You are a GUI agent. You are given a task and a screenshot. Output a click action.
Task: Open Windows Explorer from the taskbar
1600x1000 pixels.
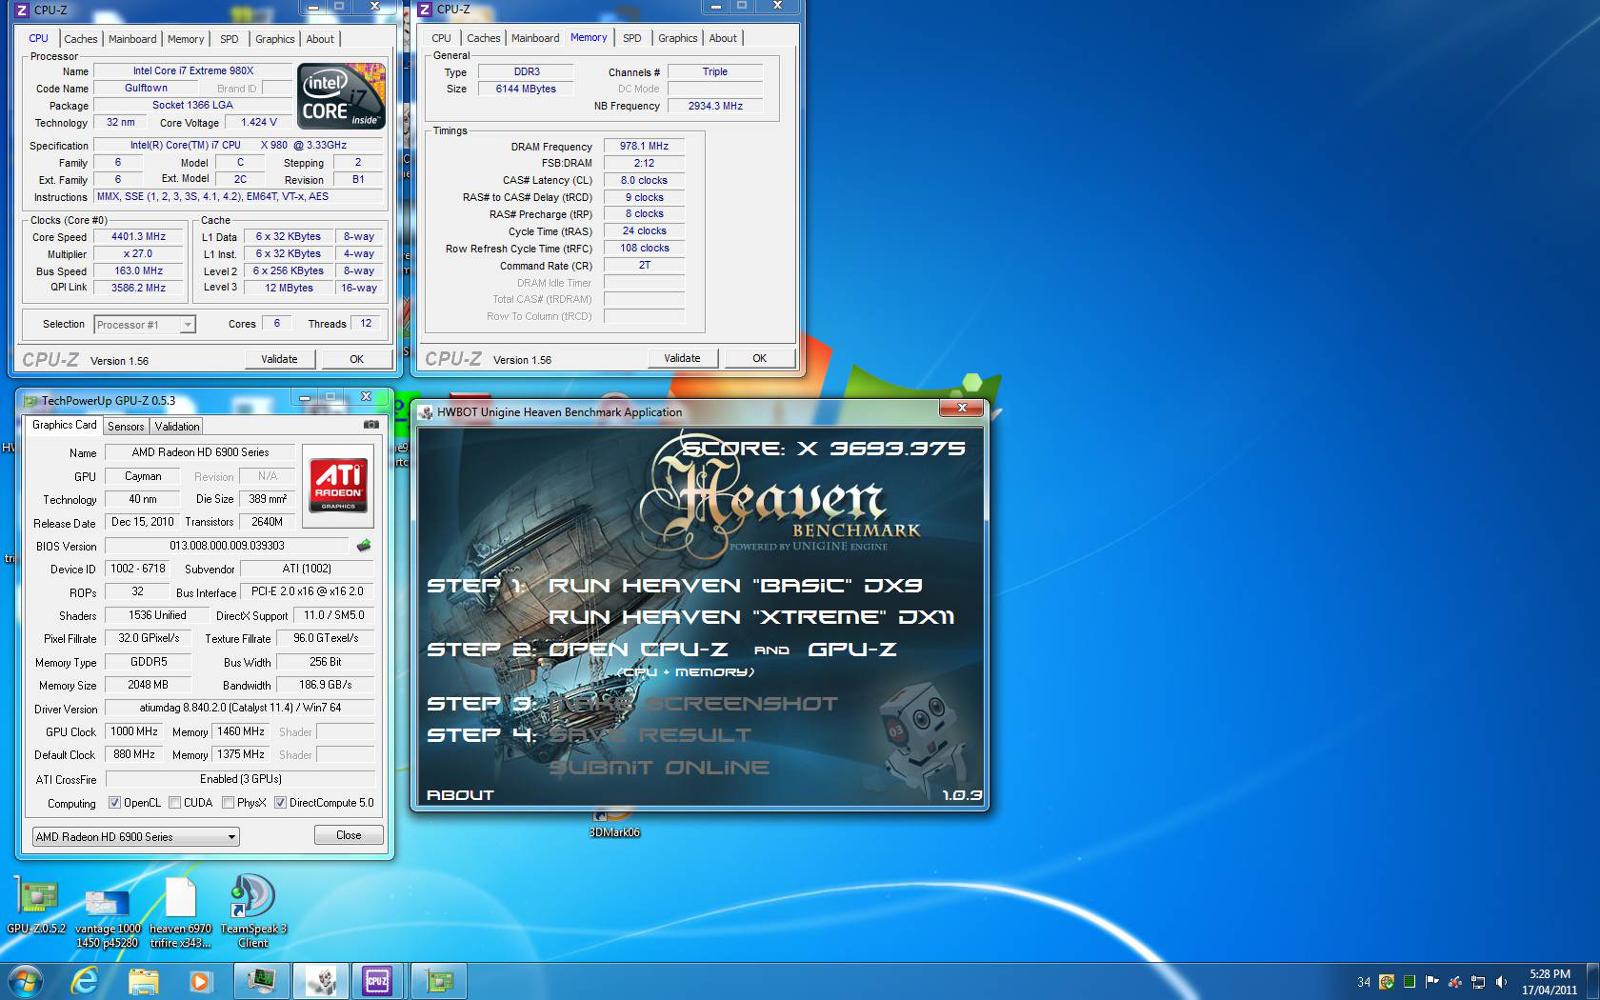[x=143, y=982]
